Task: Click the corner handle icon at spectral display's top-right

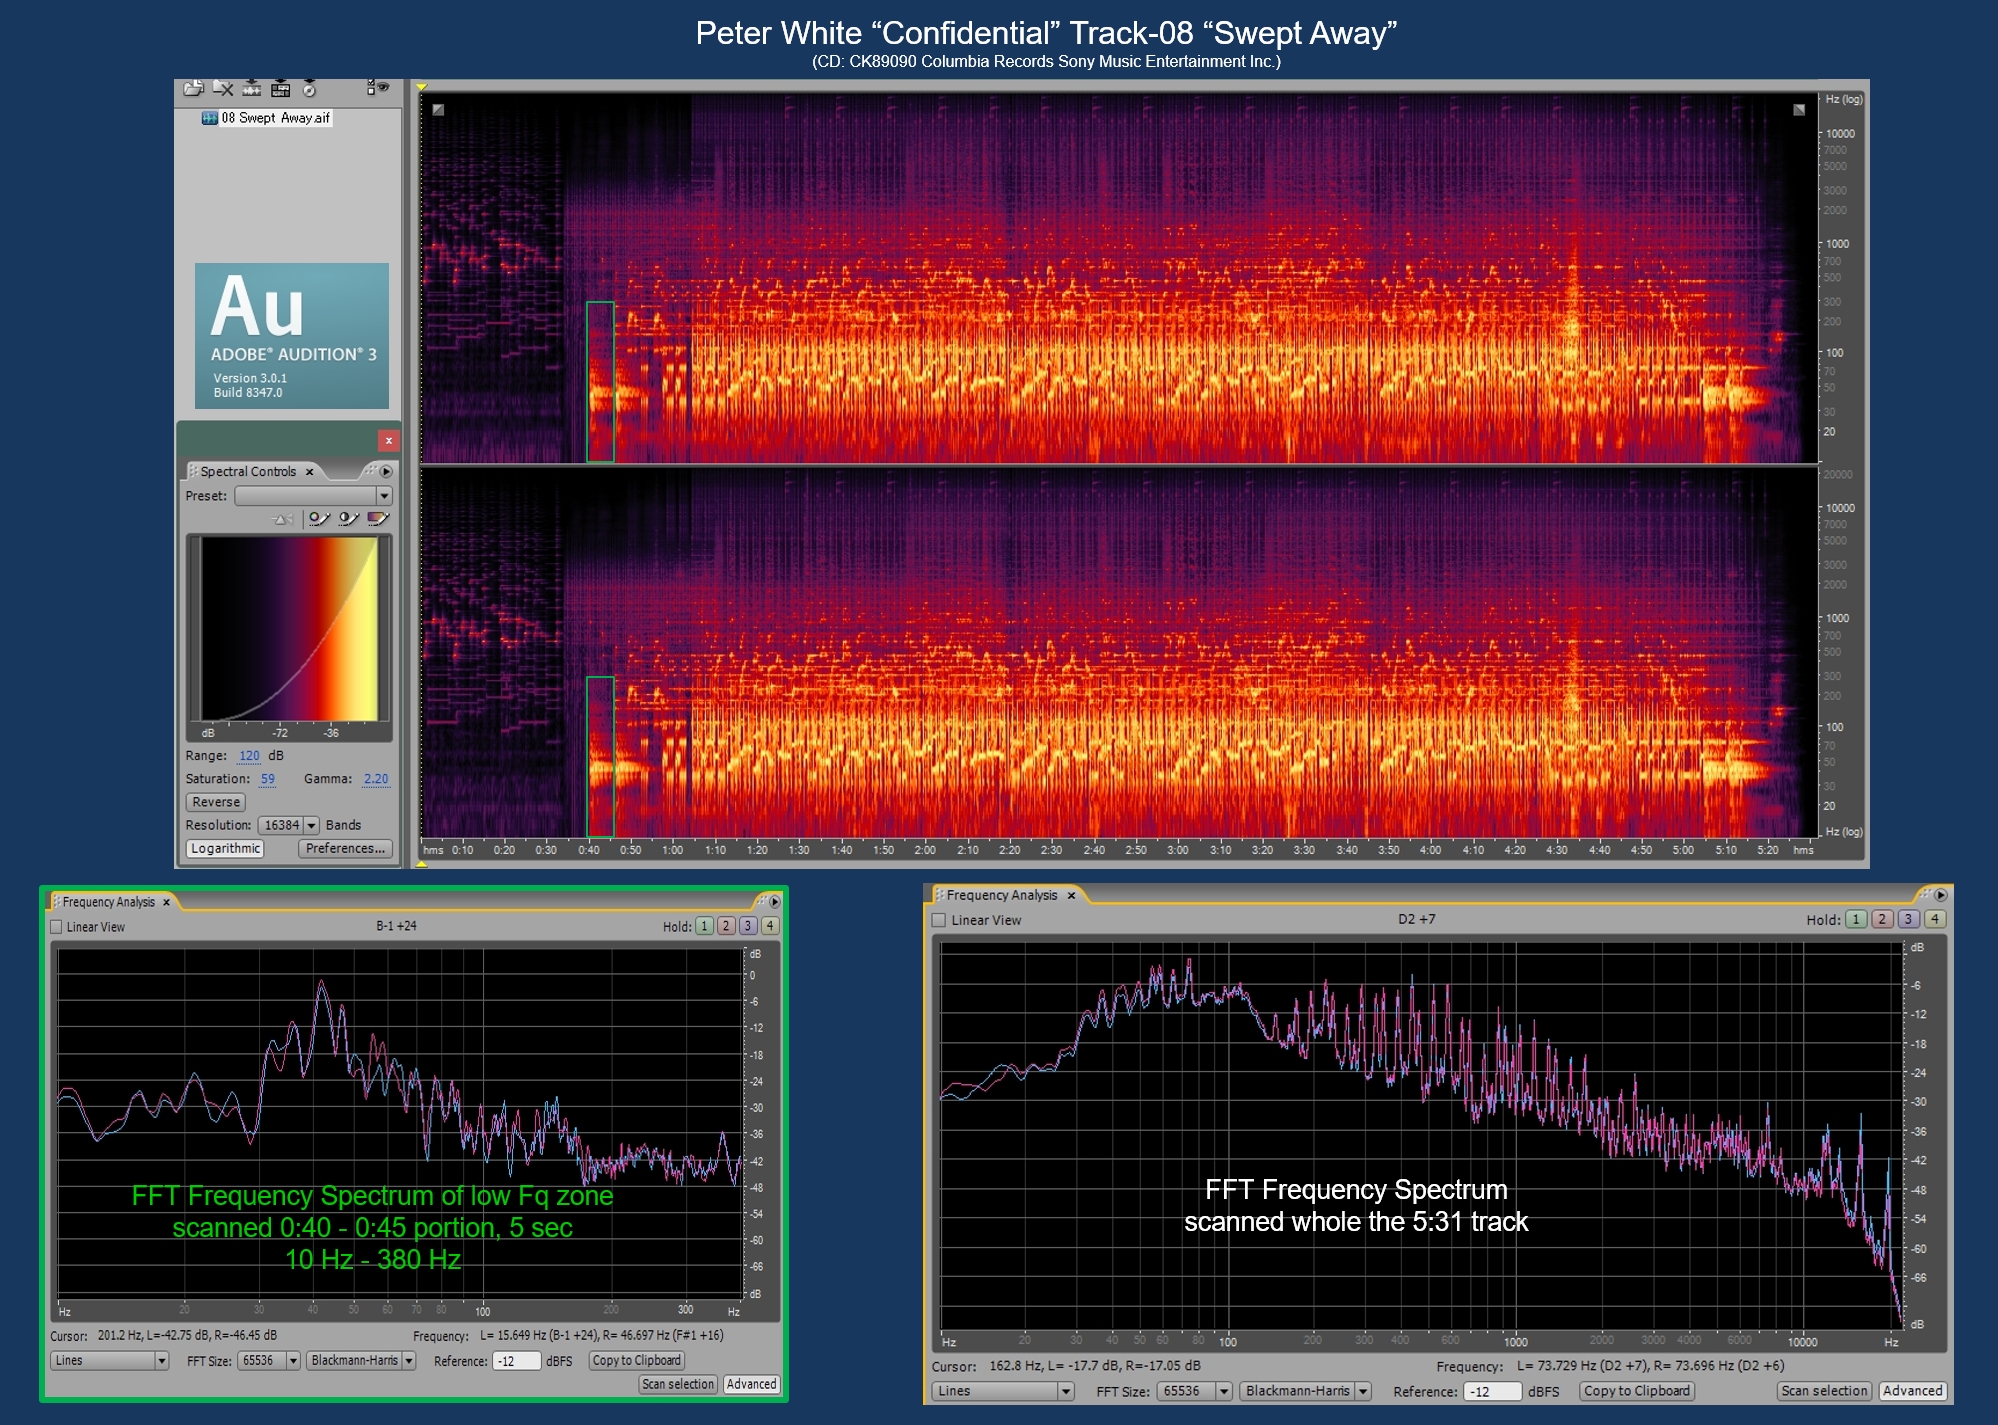Action: 1799,109
